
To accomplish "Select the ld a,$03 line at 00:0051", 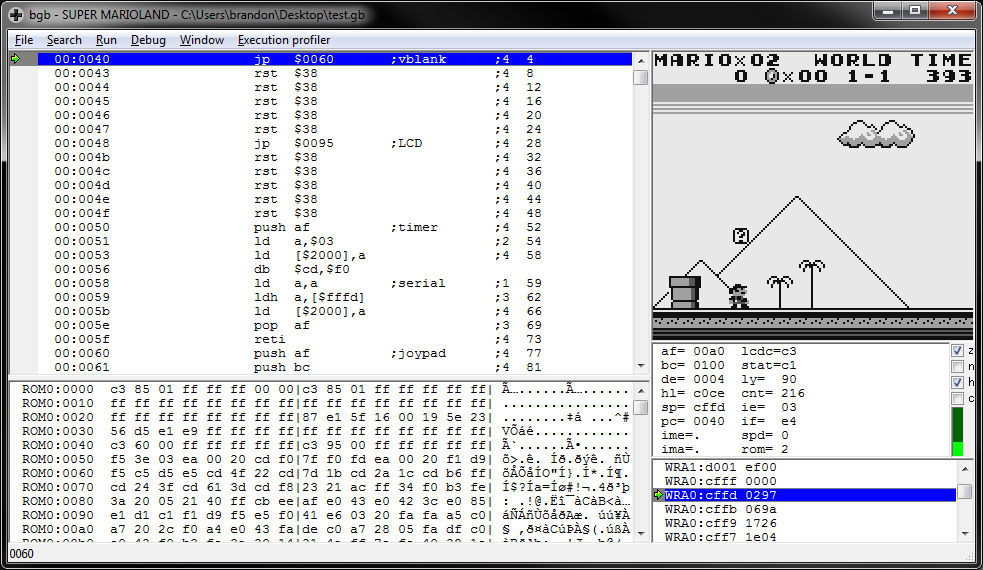I will click(x=335, y=241).
